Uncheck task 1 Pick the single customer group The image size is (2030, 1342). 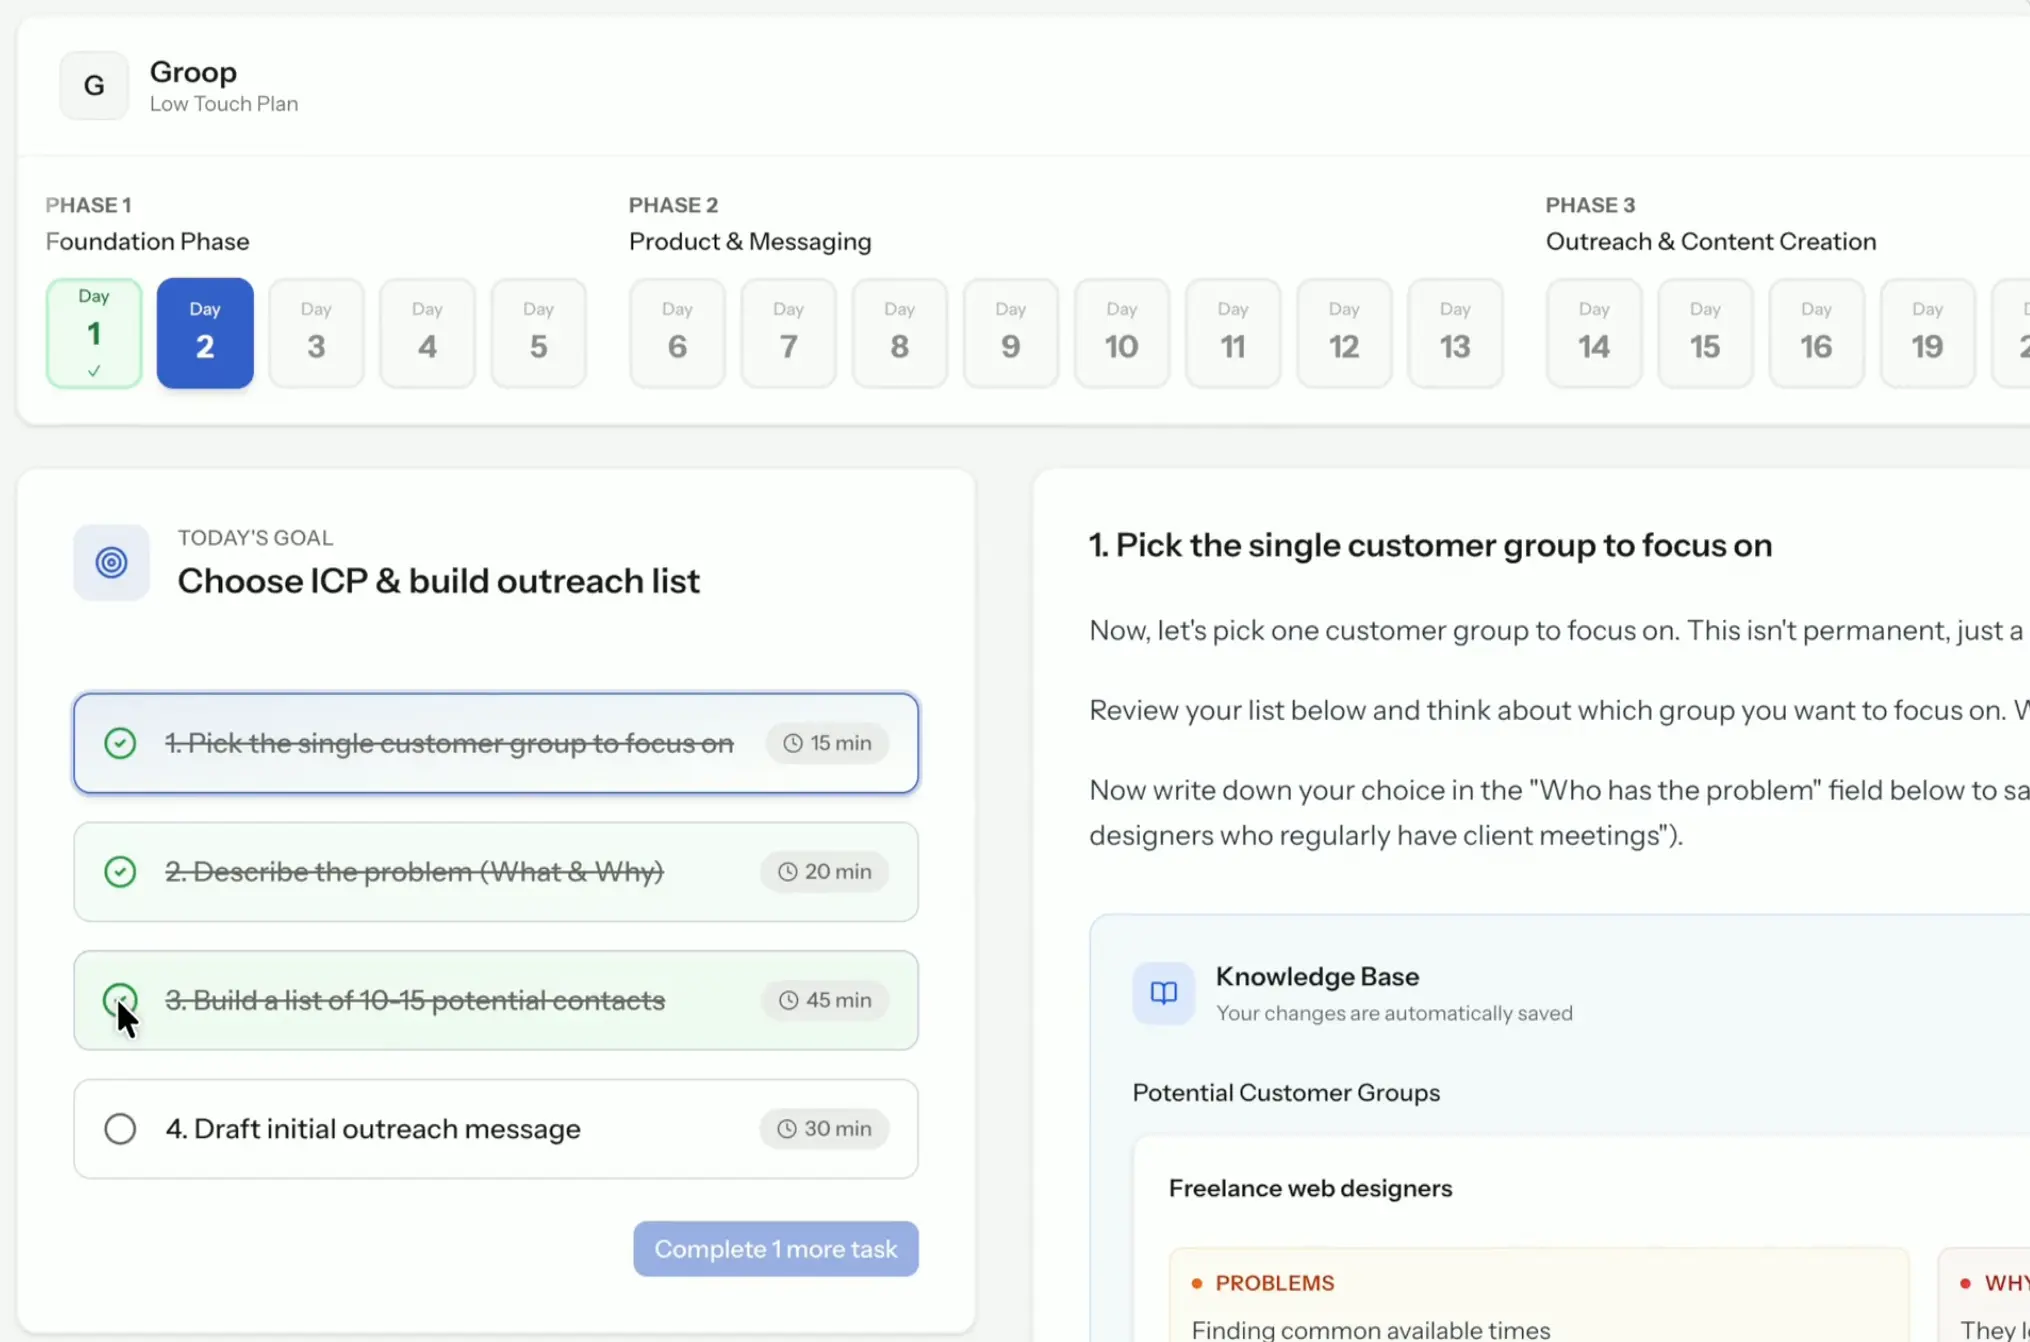(120, 743)
